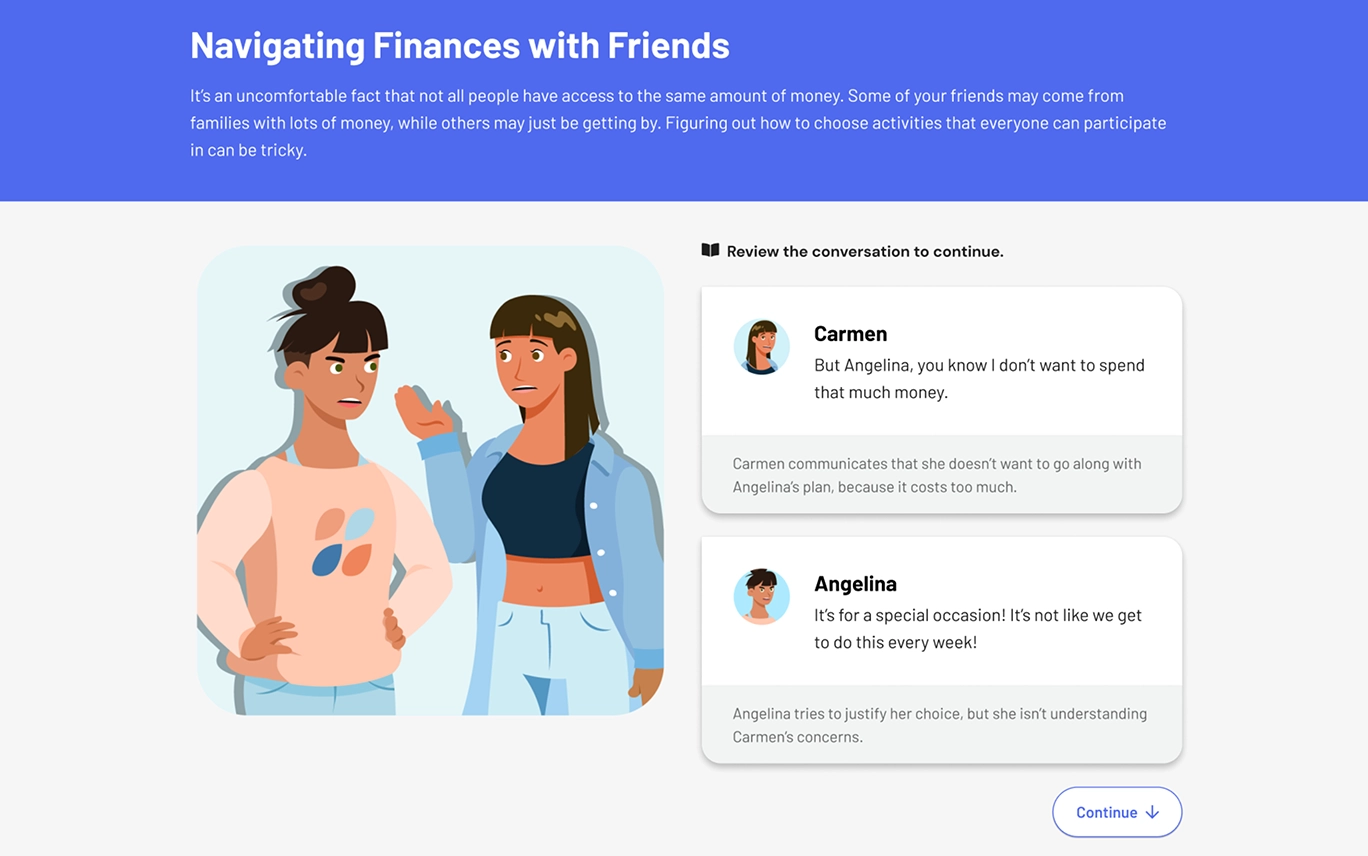Click the two friends illustration
Screen dimensions: 1368x856
[430, 481]
